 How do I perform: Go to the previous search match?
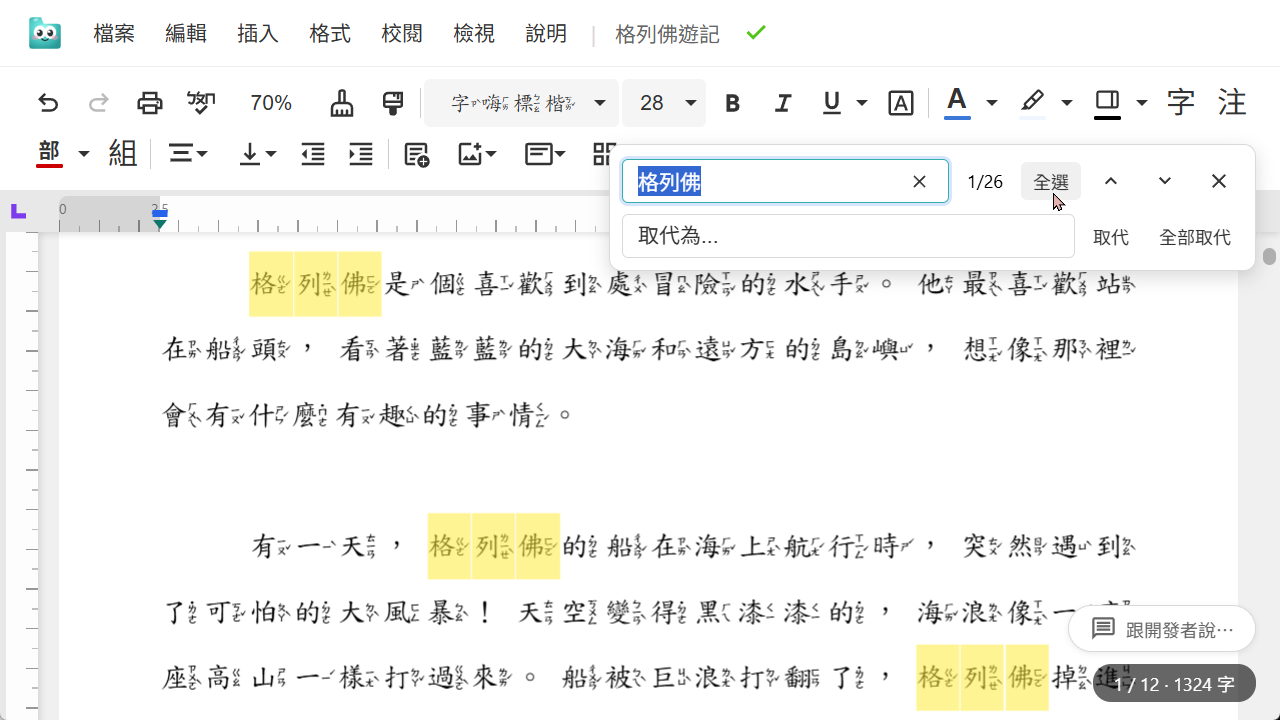tap(1111, 181)
